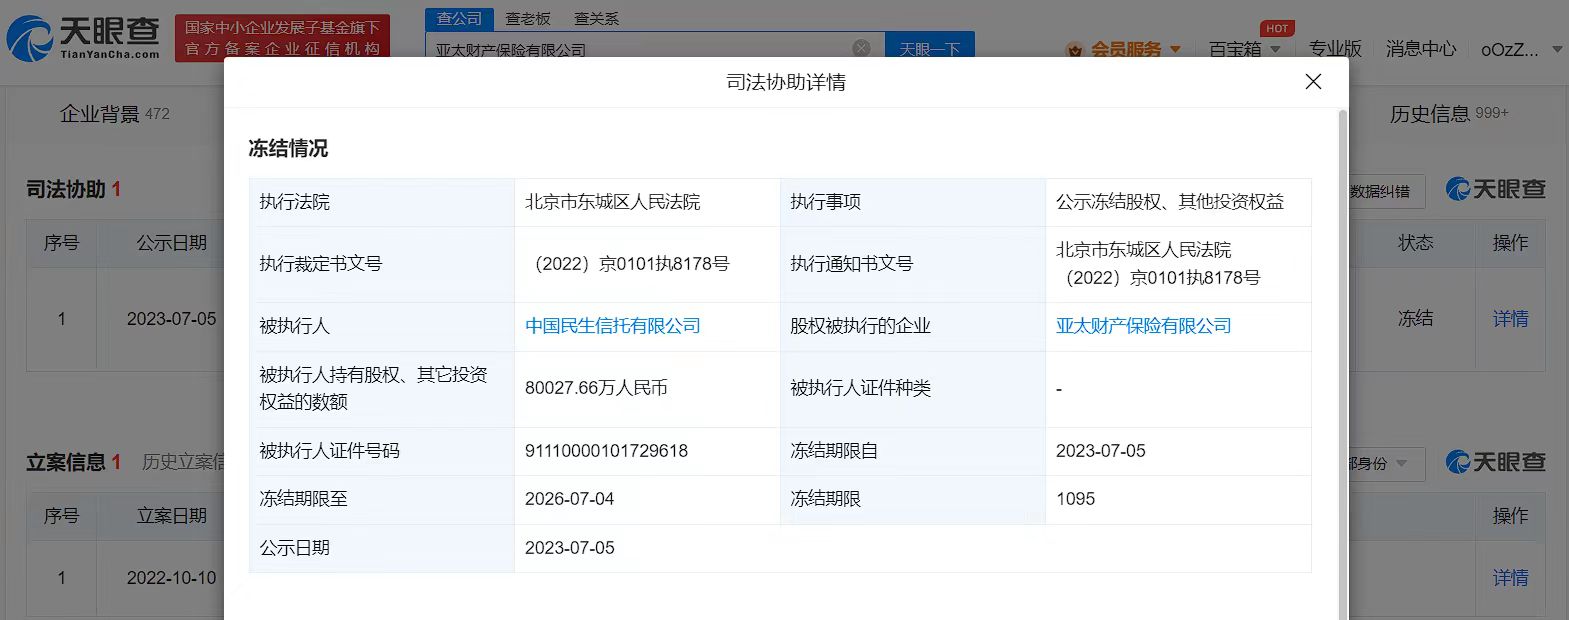
Task: Clear the search box with the X icon
Action: 861,48
